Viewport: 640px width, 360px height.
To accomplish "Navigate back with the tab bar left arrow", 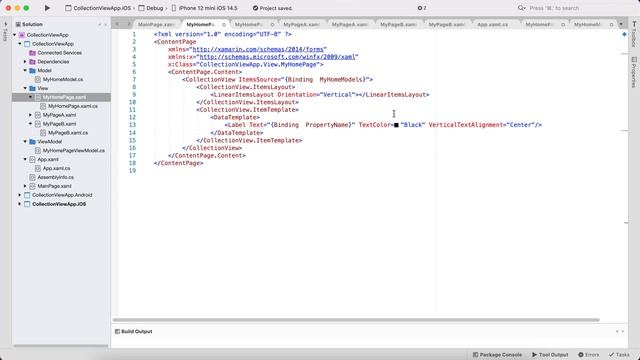I will pos(117,24).
